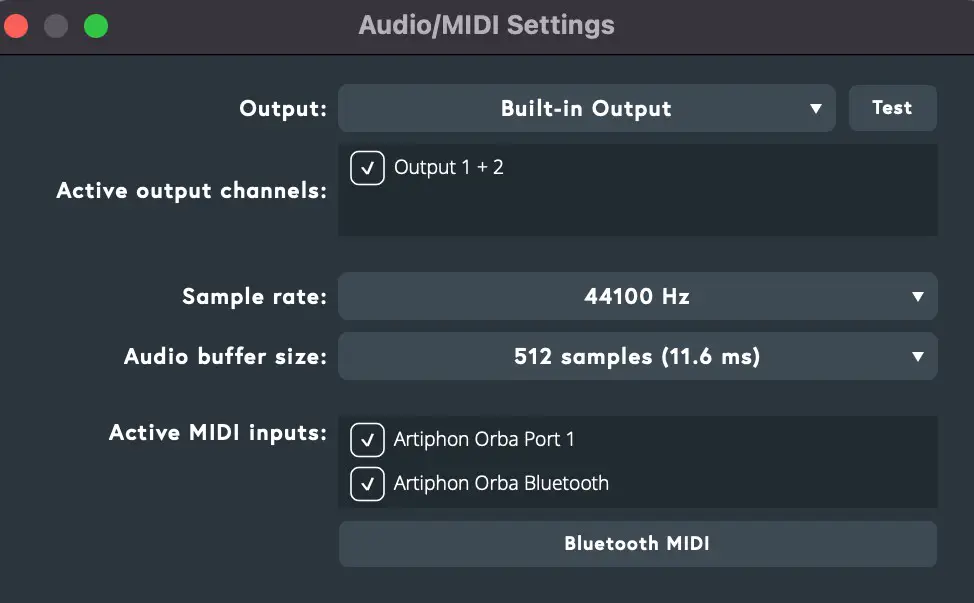Select the Artiphon Orba Bluetooth entry
This screenshot has width=974, height=603.
[501, 484]
